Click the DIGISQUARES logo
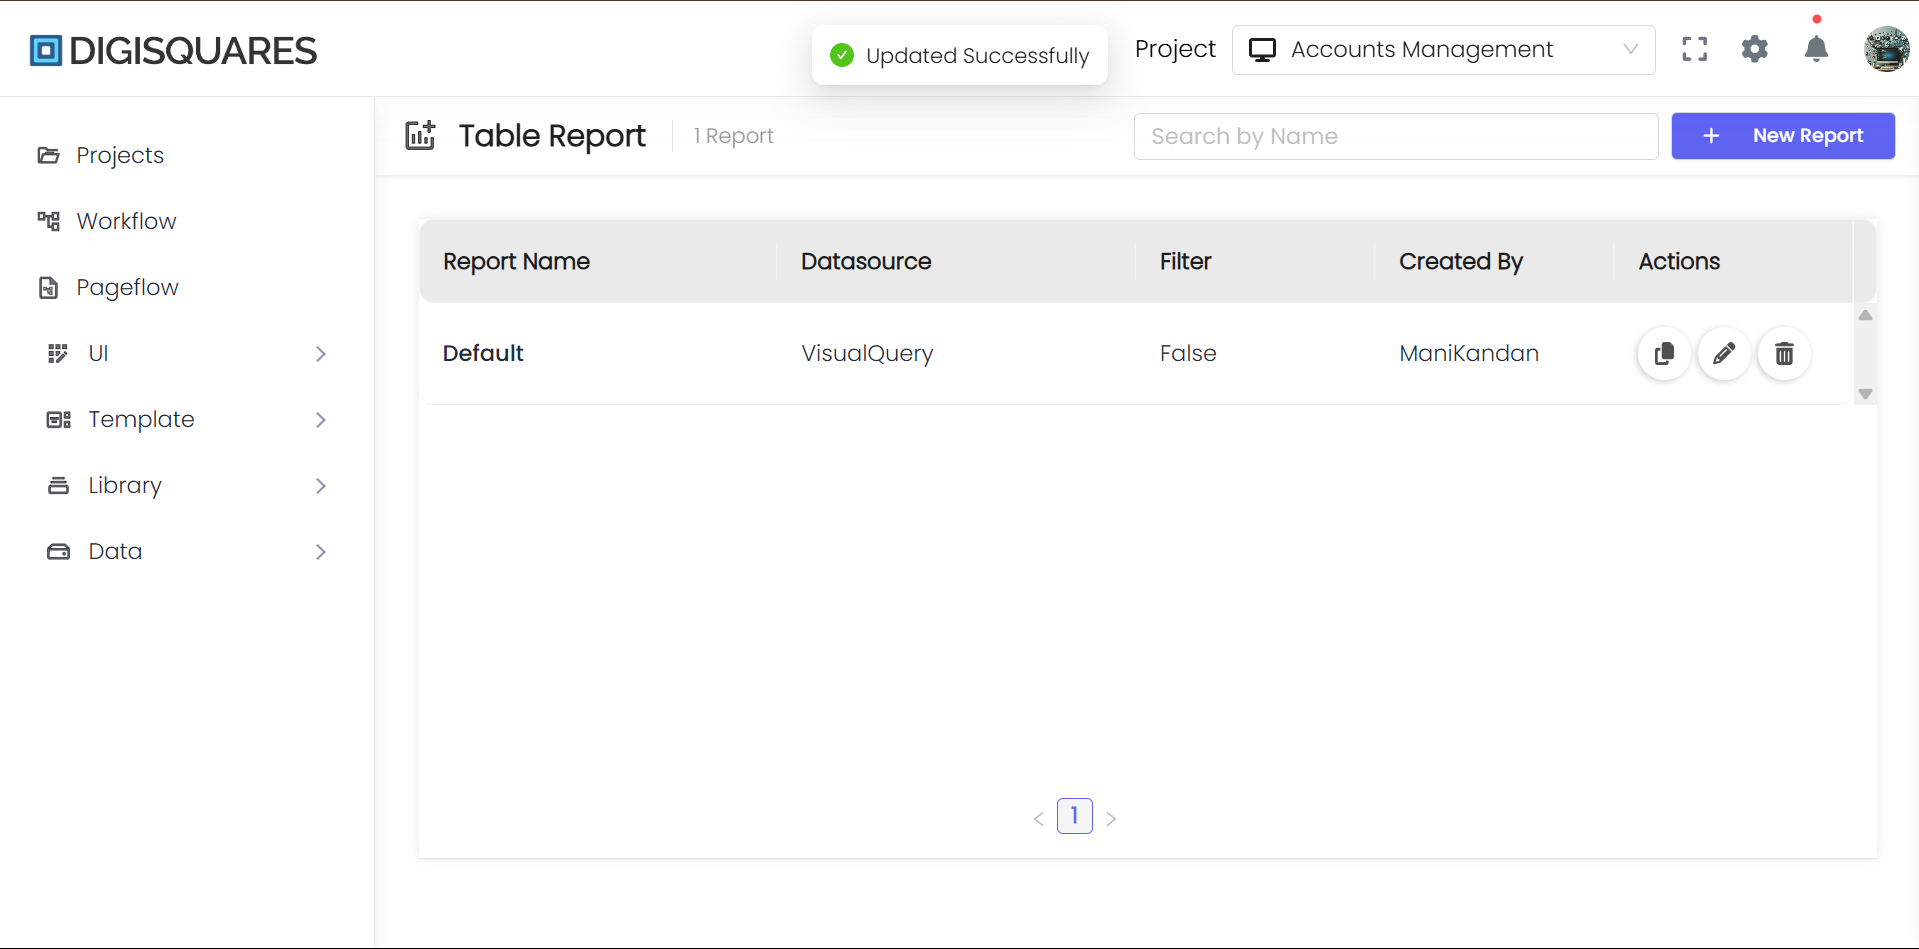This screenshot has height=949, width=1919. tap(173, 50)
